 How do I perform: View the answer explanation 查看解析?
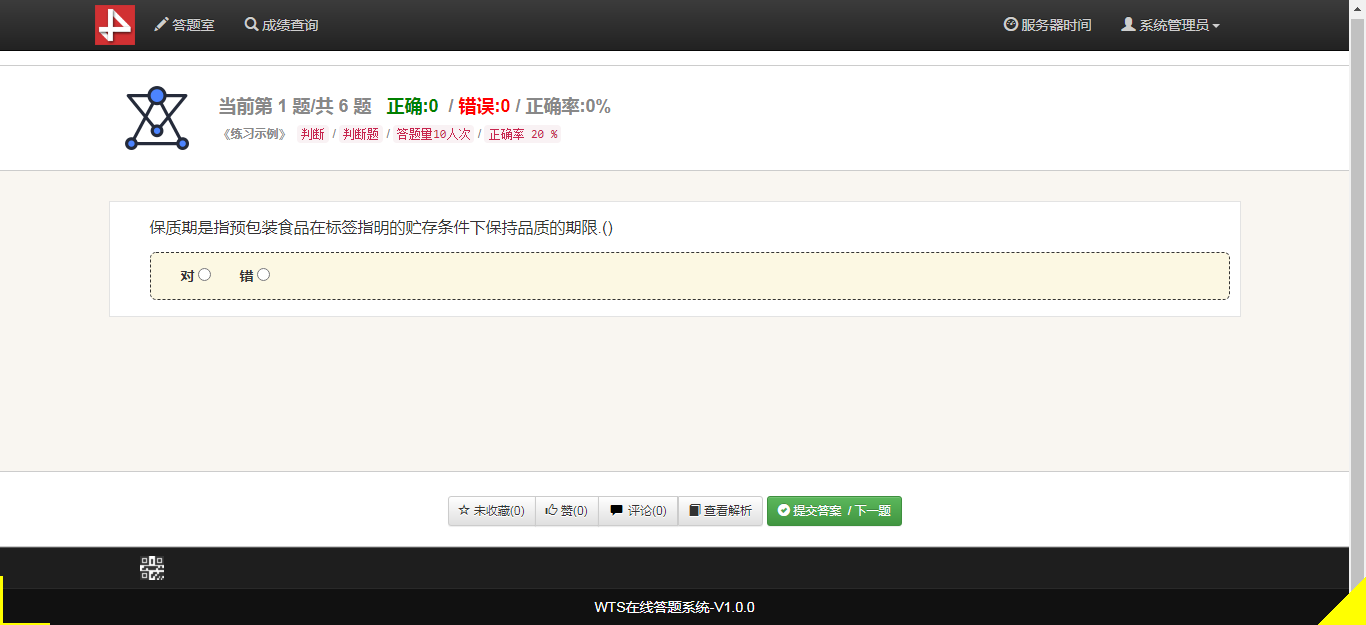pyautogui.click(x=720, y=511)
